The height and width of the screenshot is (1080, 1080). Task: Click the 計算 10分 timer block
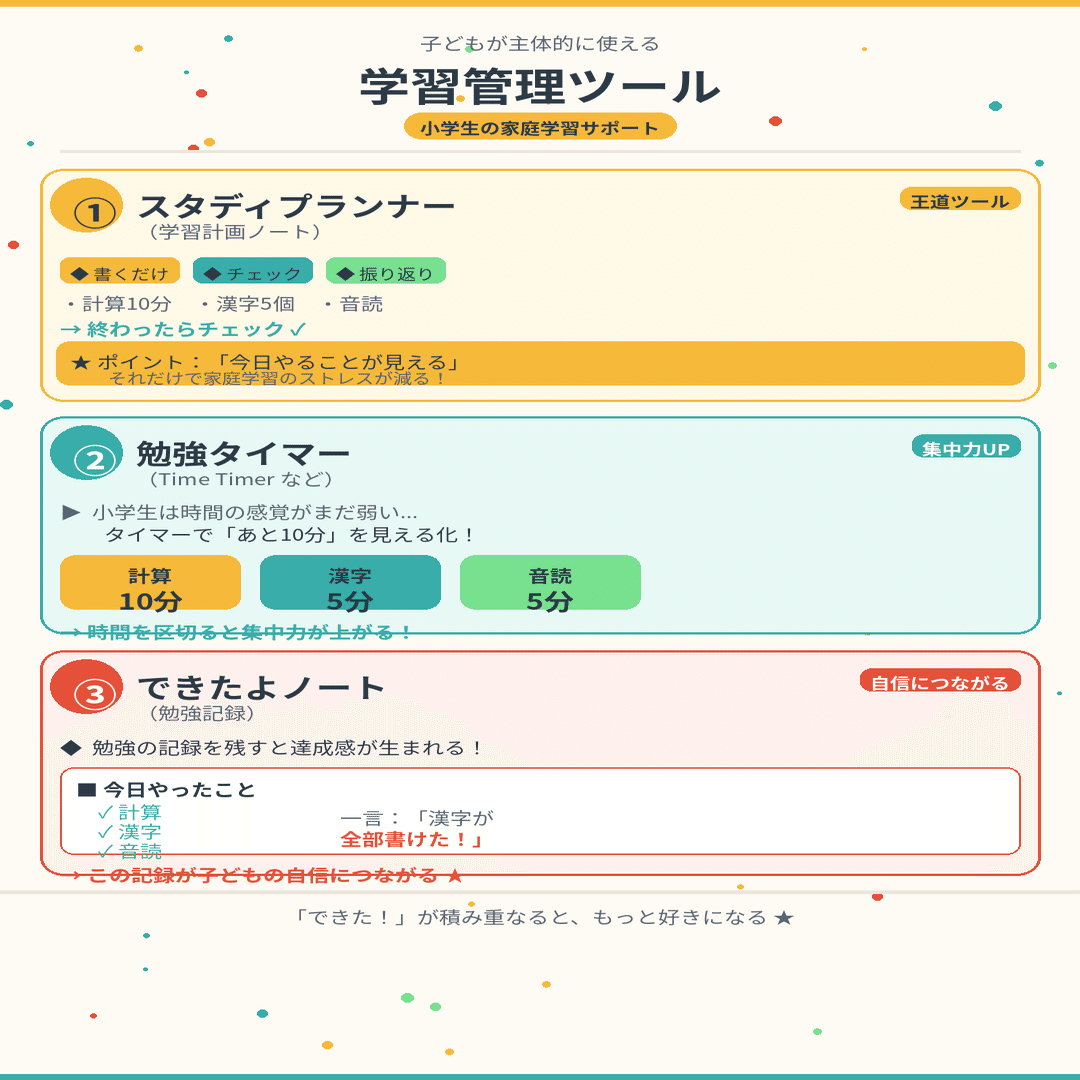(150, 584)
